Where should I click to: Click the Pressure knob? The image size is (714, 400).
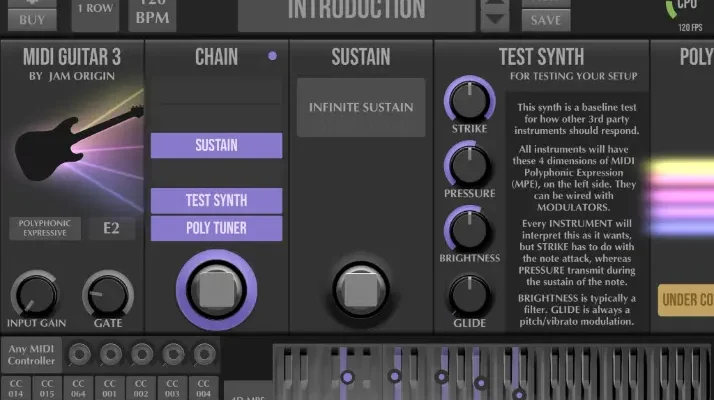[467, 164]
